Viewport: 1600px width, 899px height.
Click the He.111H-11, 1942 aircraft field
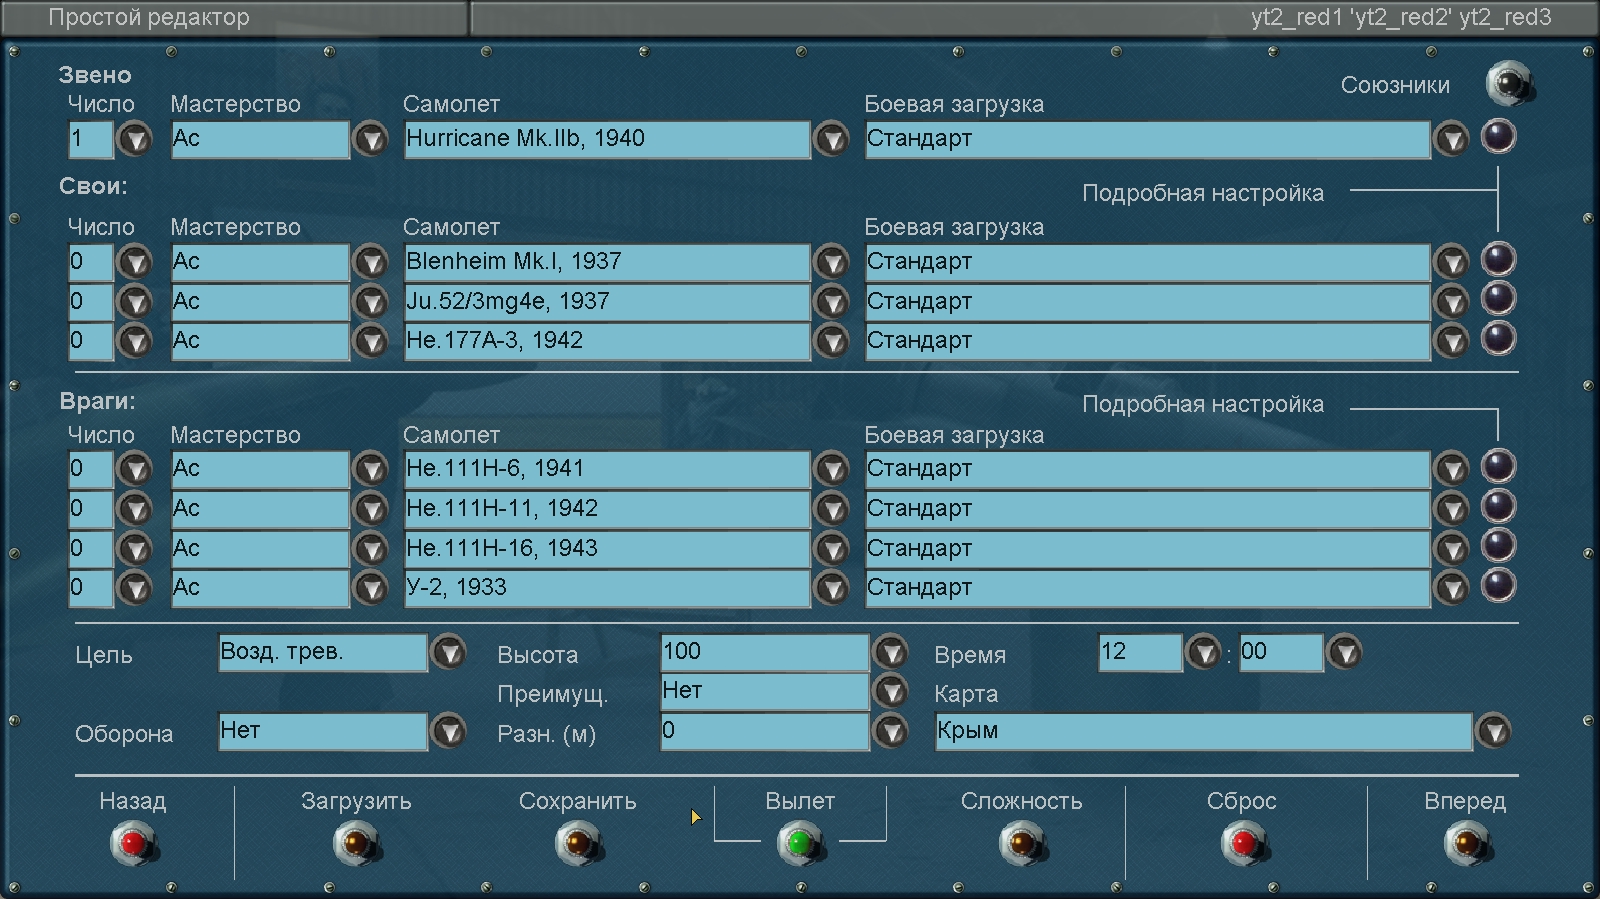607,509
